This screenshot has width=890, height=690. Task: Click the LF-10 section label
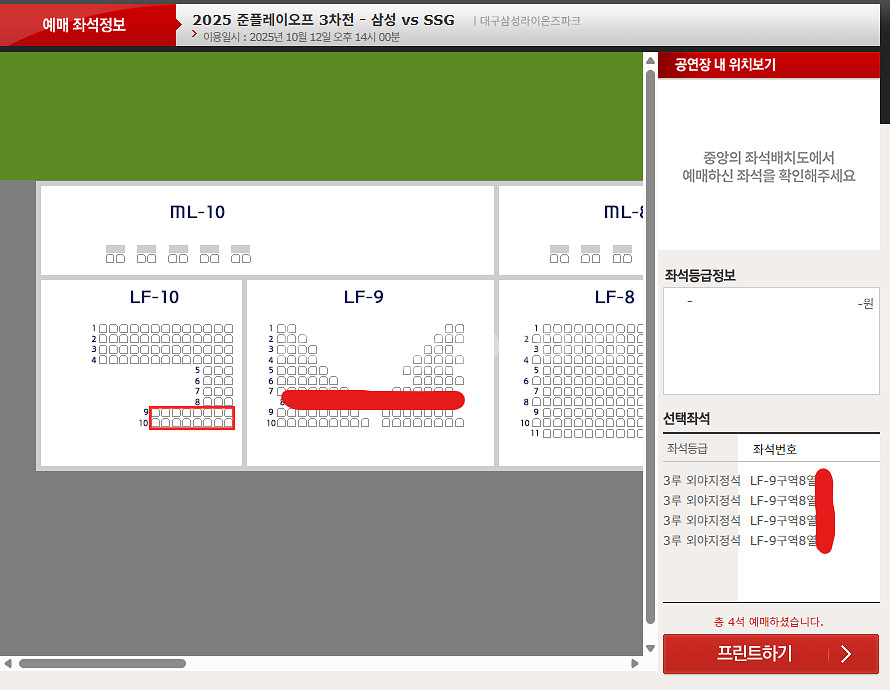[154, 297]
